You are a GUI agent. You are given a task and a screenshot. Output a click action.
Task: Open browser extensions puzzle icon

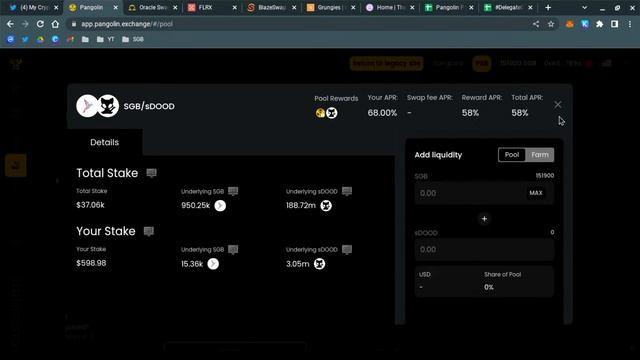[x=600, y=24]
